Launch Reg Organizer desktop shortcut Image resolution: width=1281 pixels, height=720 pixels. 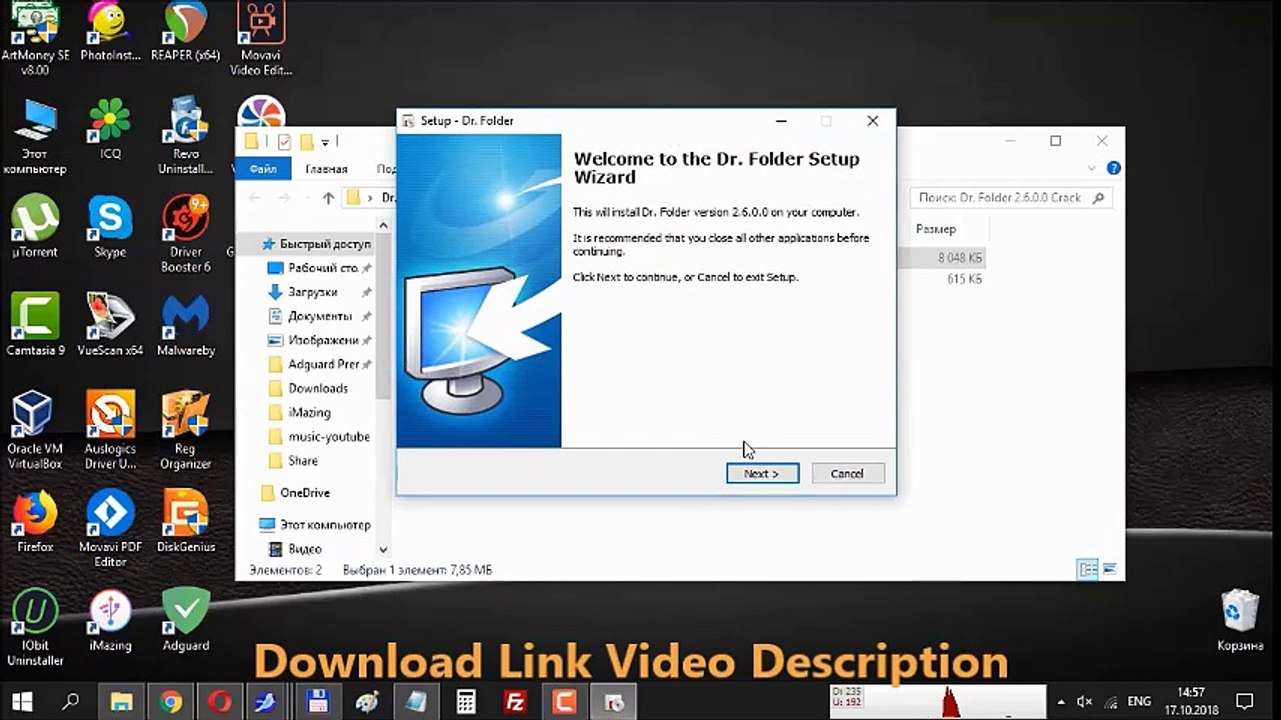(x=185, y=431)
